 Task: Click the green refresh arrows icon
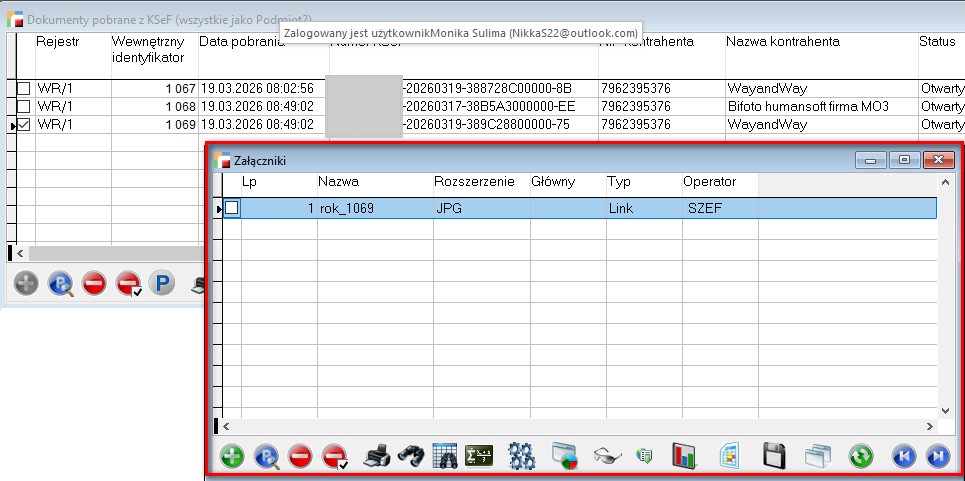[861, 456]
